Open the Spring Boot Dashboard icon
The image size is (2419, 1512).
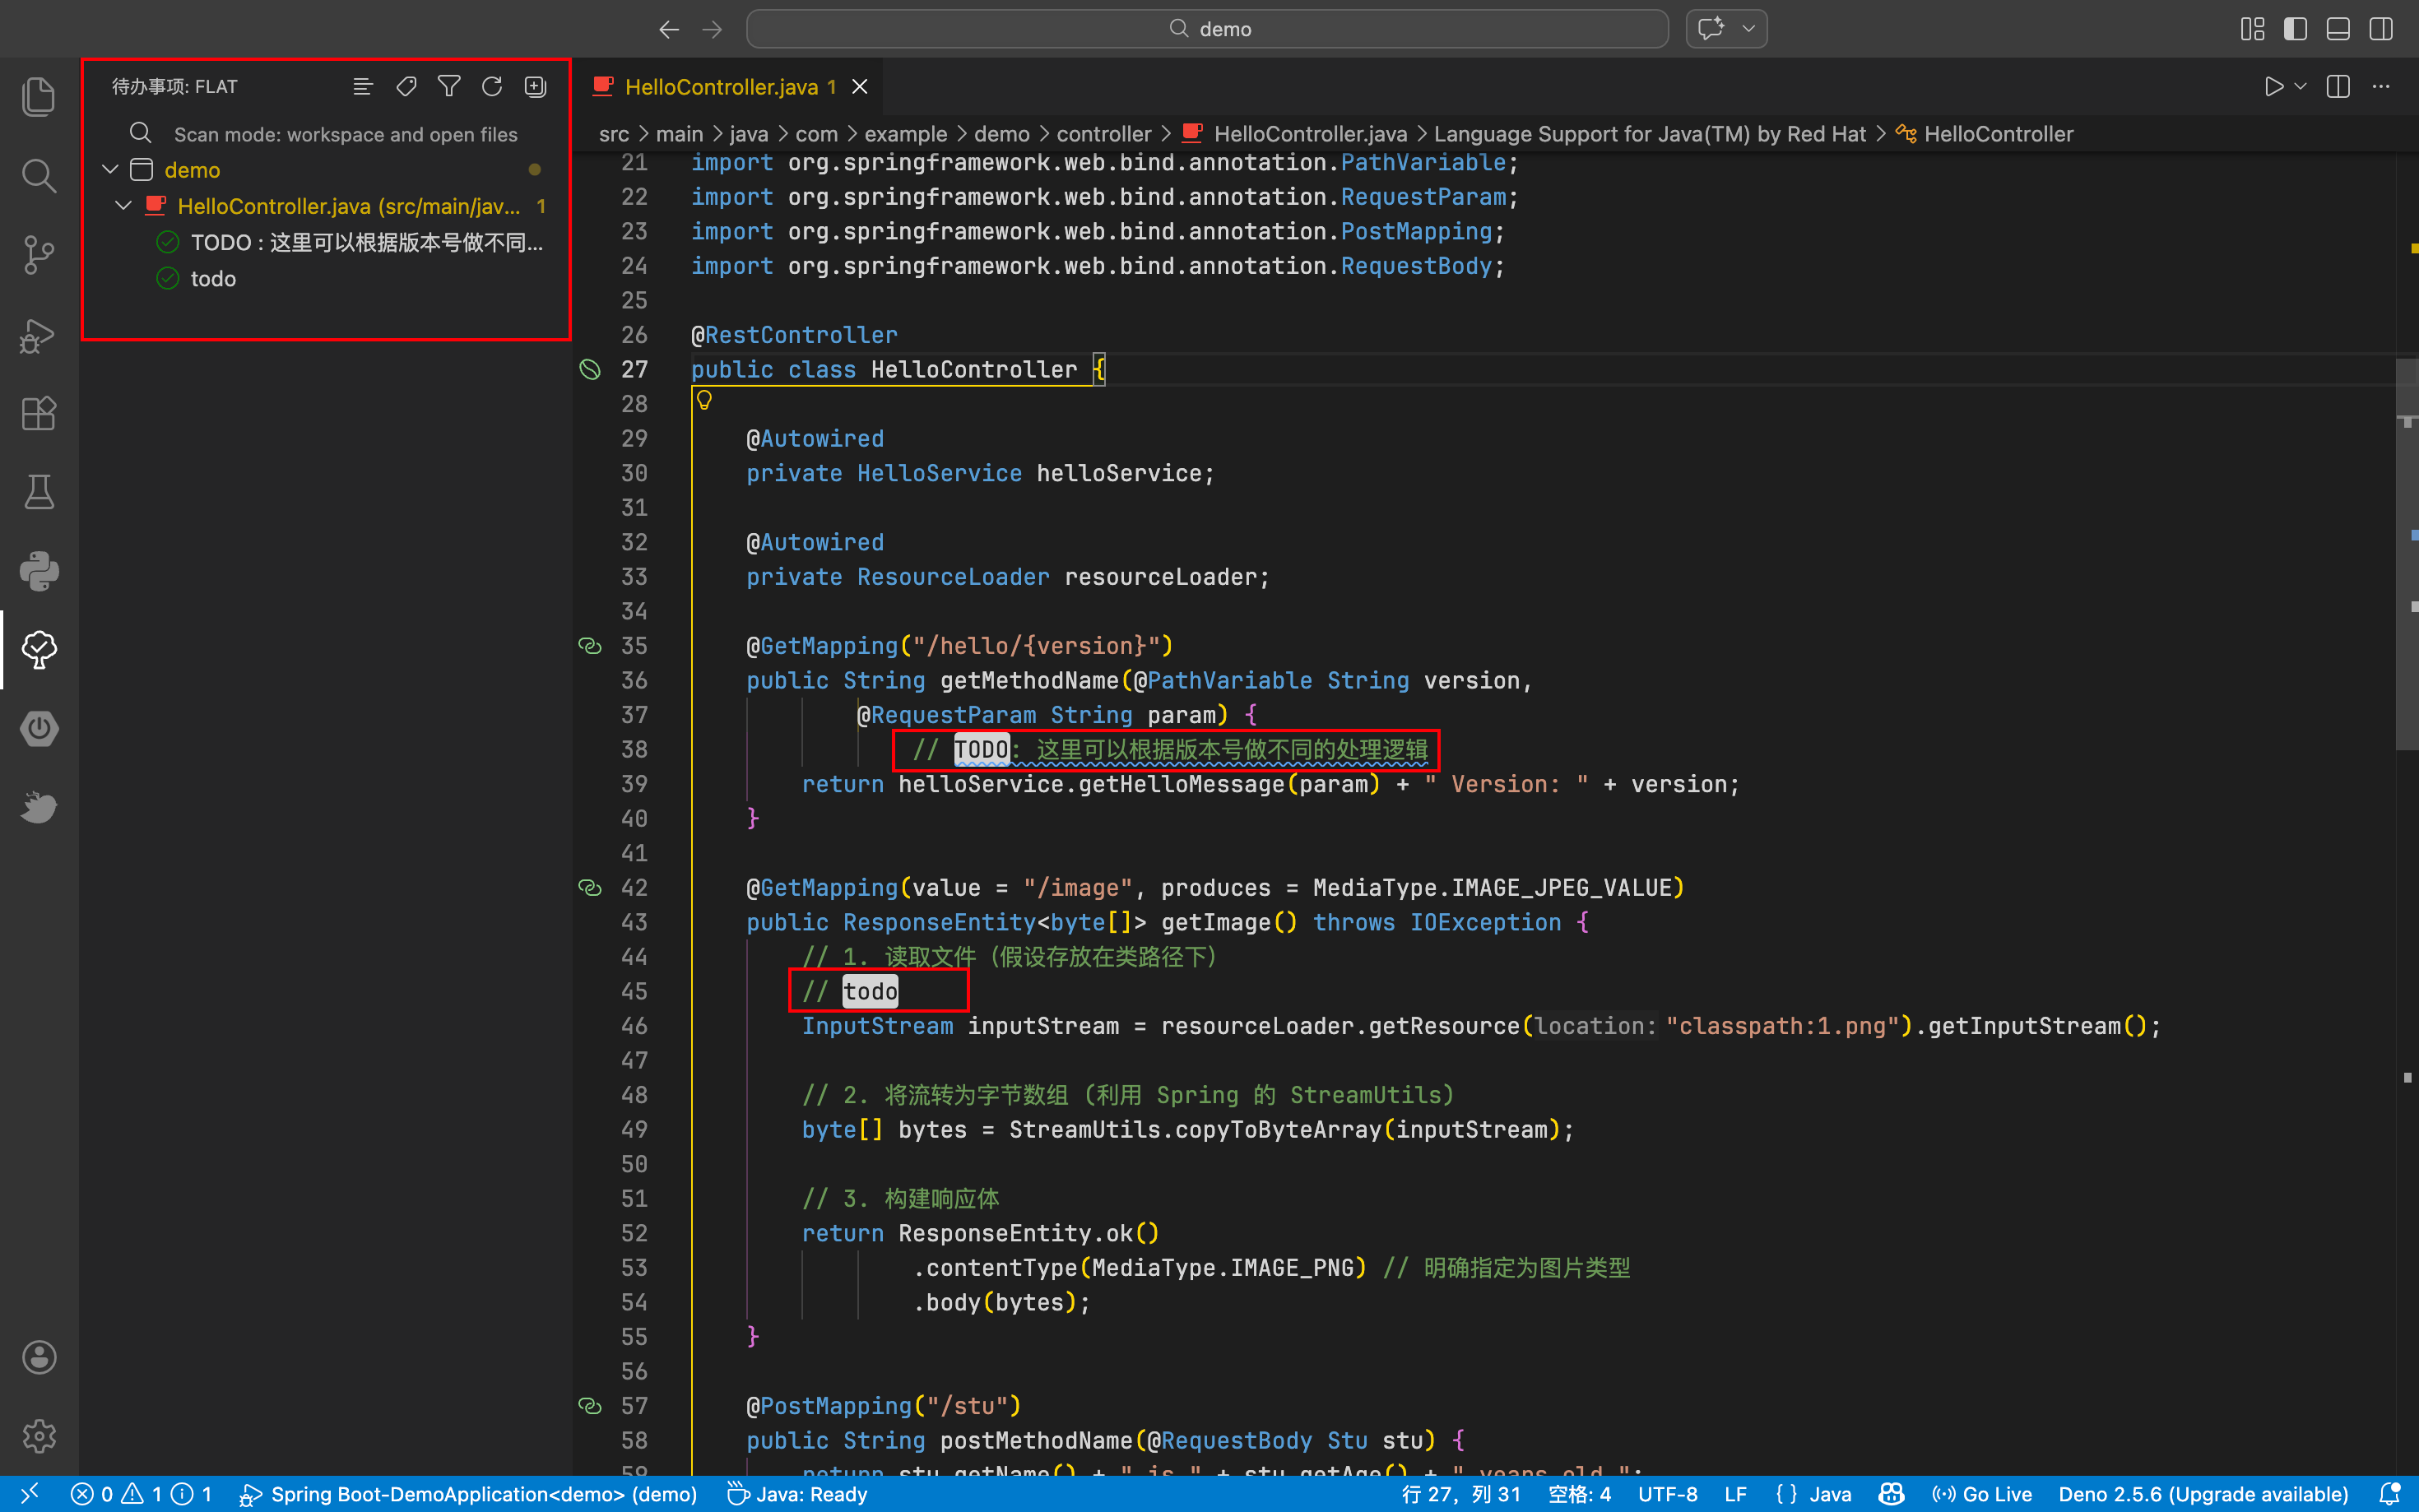pyautogui.click(x=39, y=729)
